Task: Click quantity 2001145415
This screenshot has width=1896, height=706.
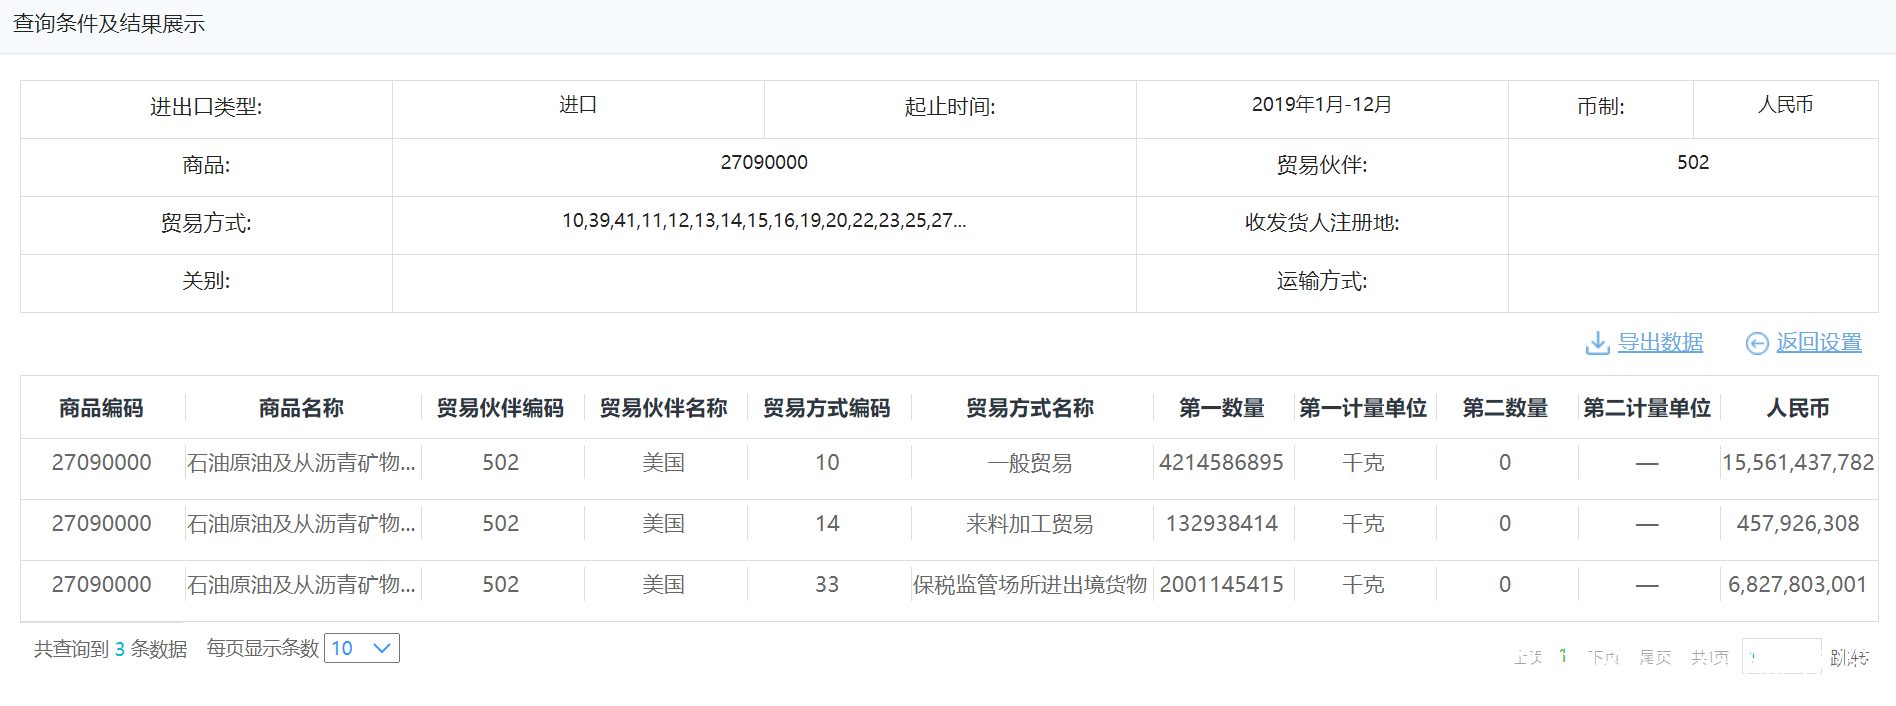Action: pos(1221,585)
